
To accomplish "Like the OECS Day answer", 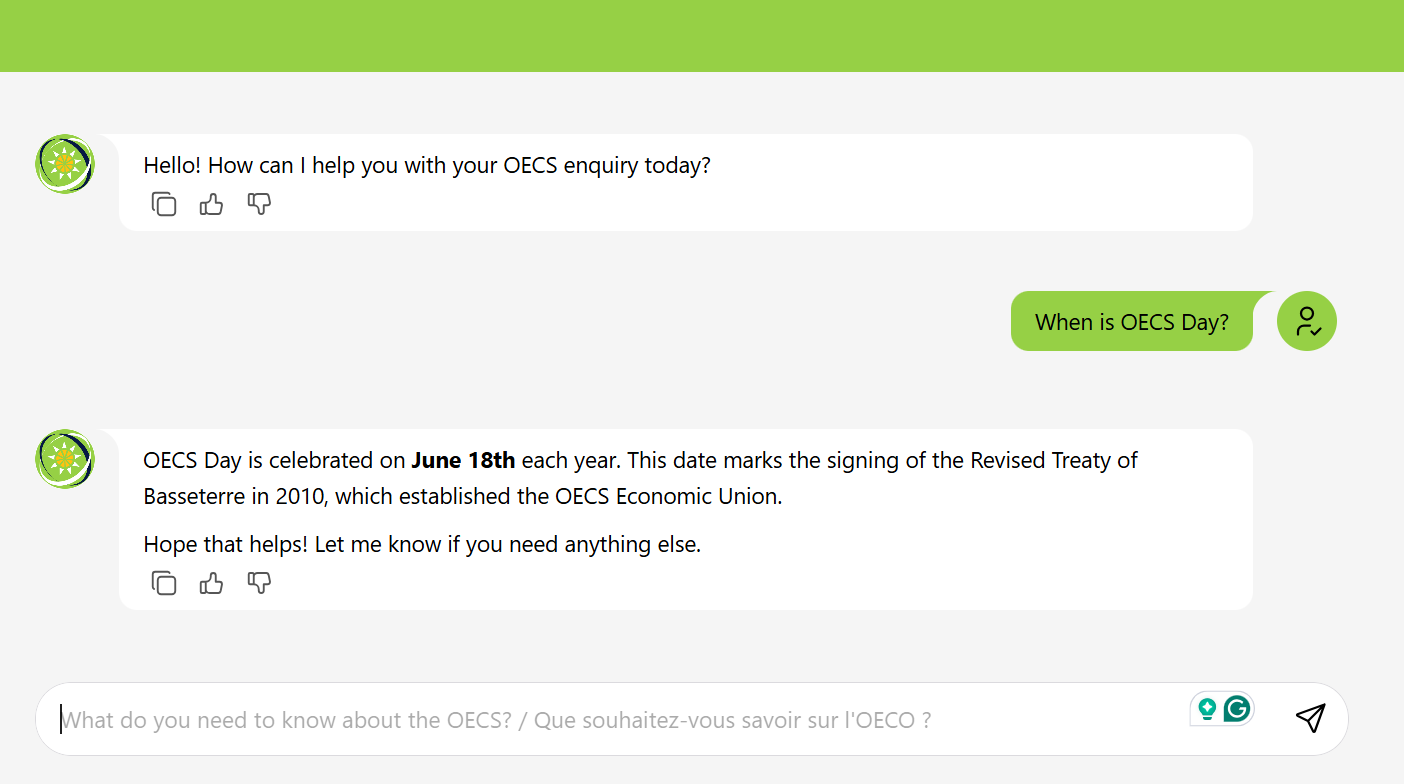I will [211, 583].
